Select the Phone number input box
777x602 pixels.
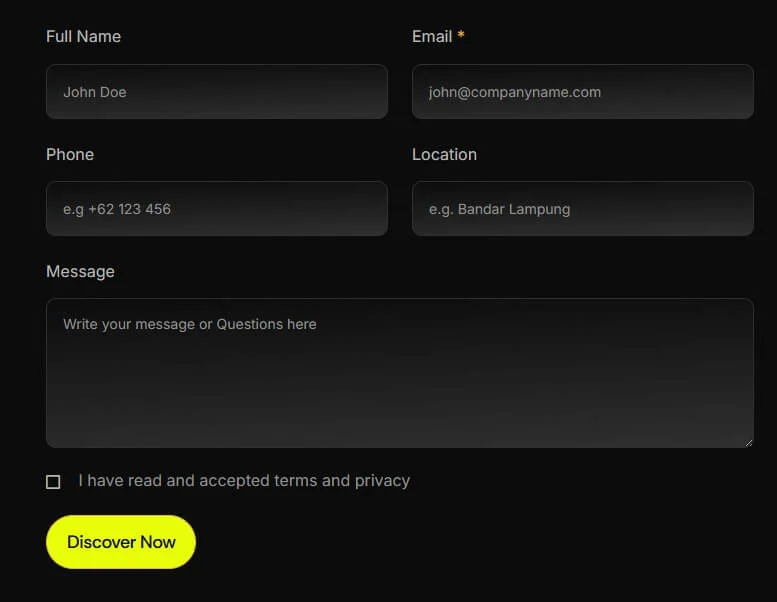pos(217,209)
